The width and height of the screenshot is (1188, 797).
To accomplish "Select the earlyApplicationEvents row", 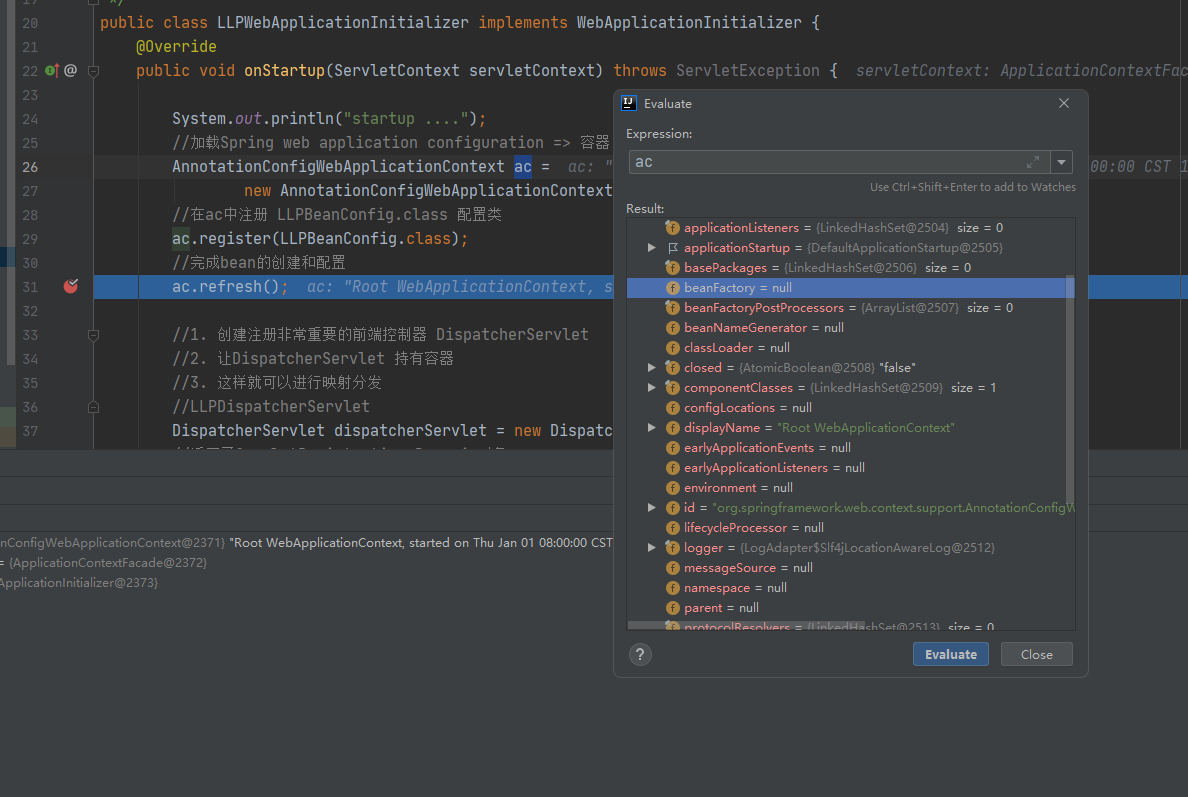I will pos(850,448).
